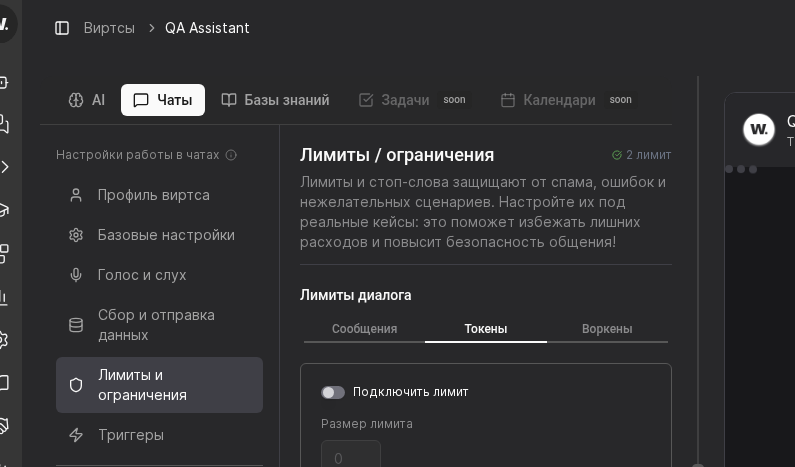Switch to Воркены limit tab
This screenshot has height=467, width=795.
607,329
